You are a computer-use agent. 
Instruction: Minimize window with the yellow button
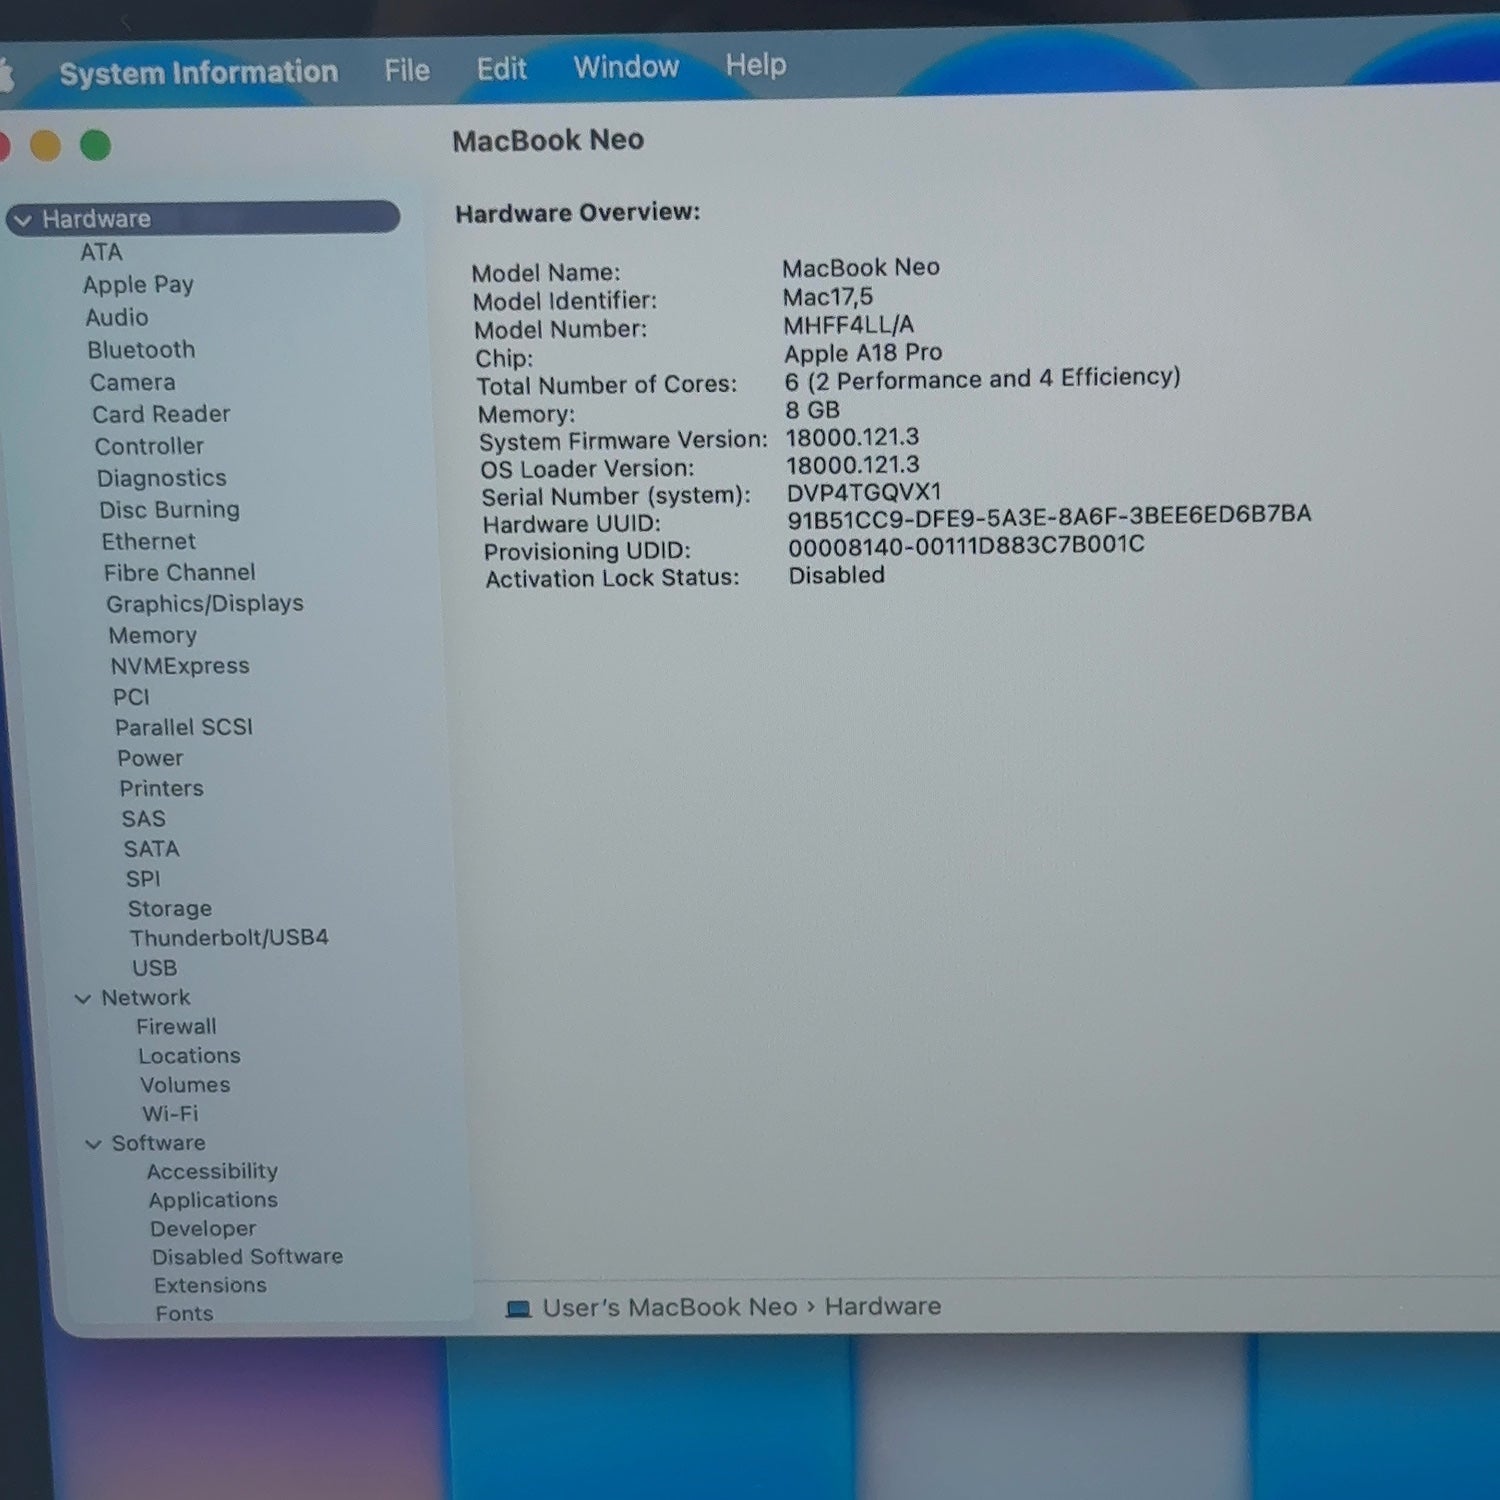click(45, 146)
